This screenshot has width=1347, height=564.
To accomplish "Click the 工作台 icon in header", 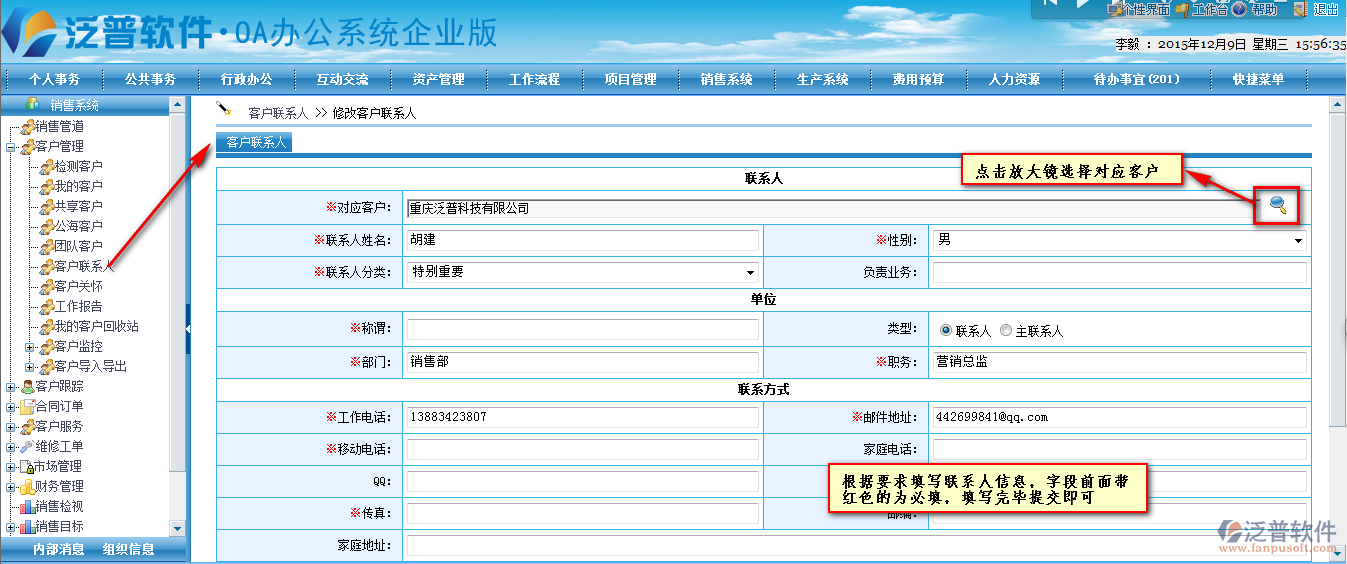I will 1182,9.
